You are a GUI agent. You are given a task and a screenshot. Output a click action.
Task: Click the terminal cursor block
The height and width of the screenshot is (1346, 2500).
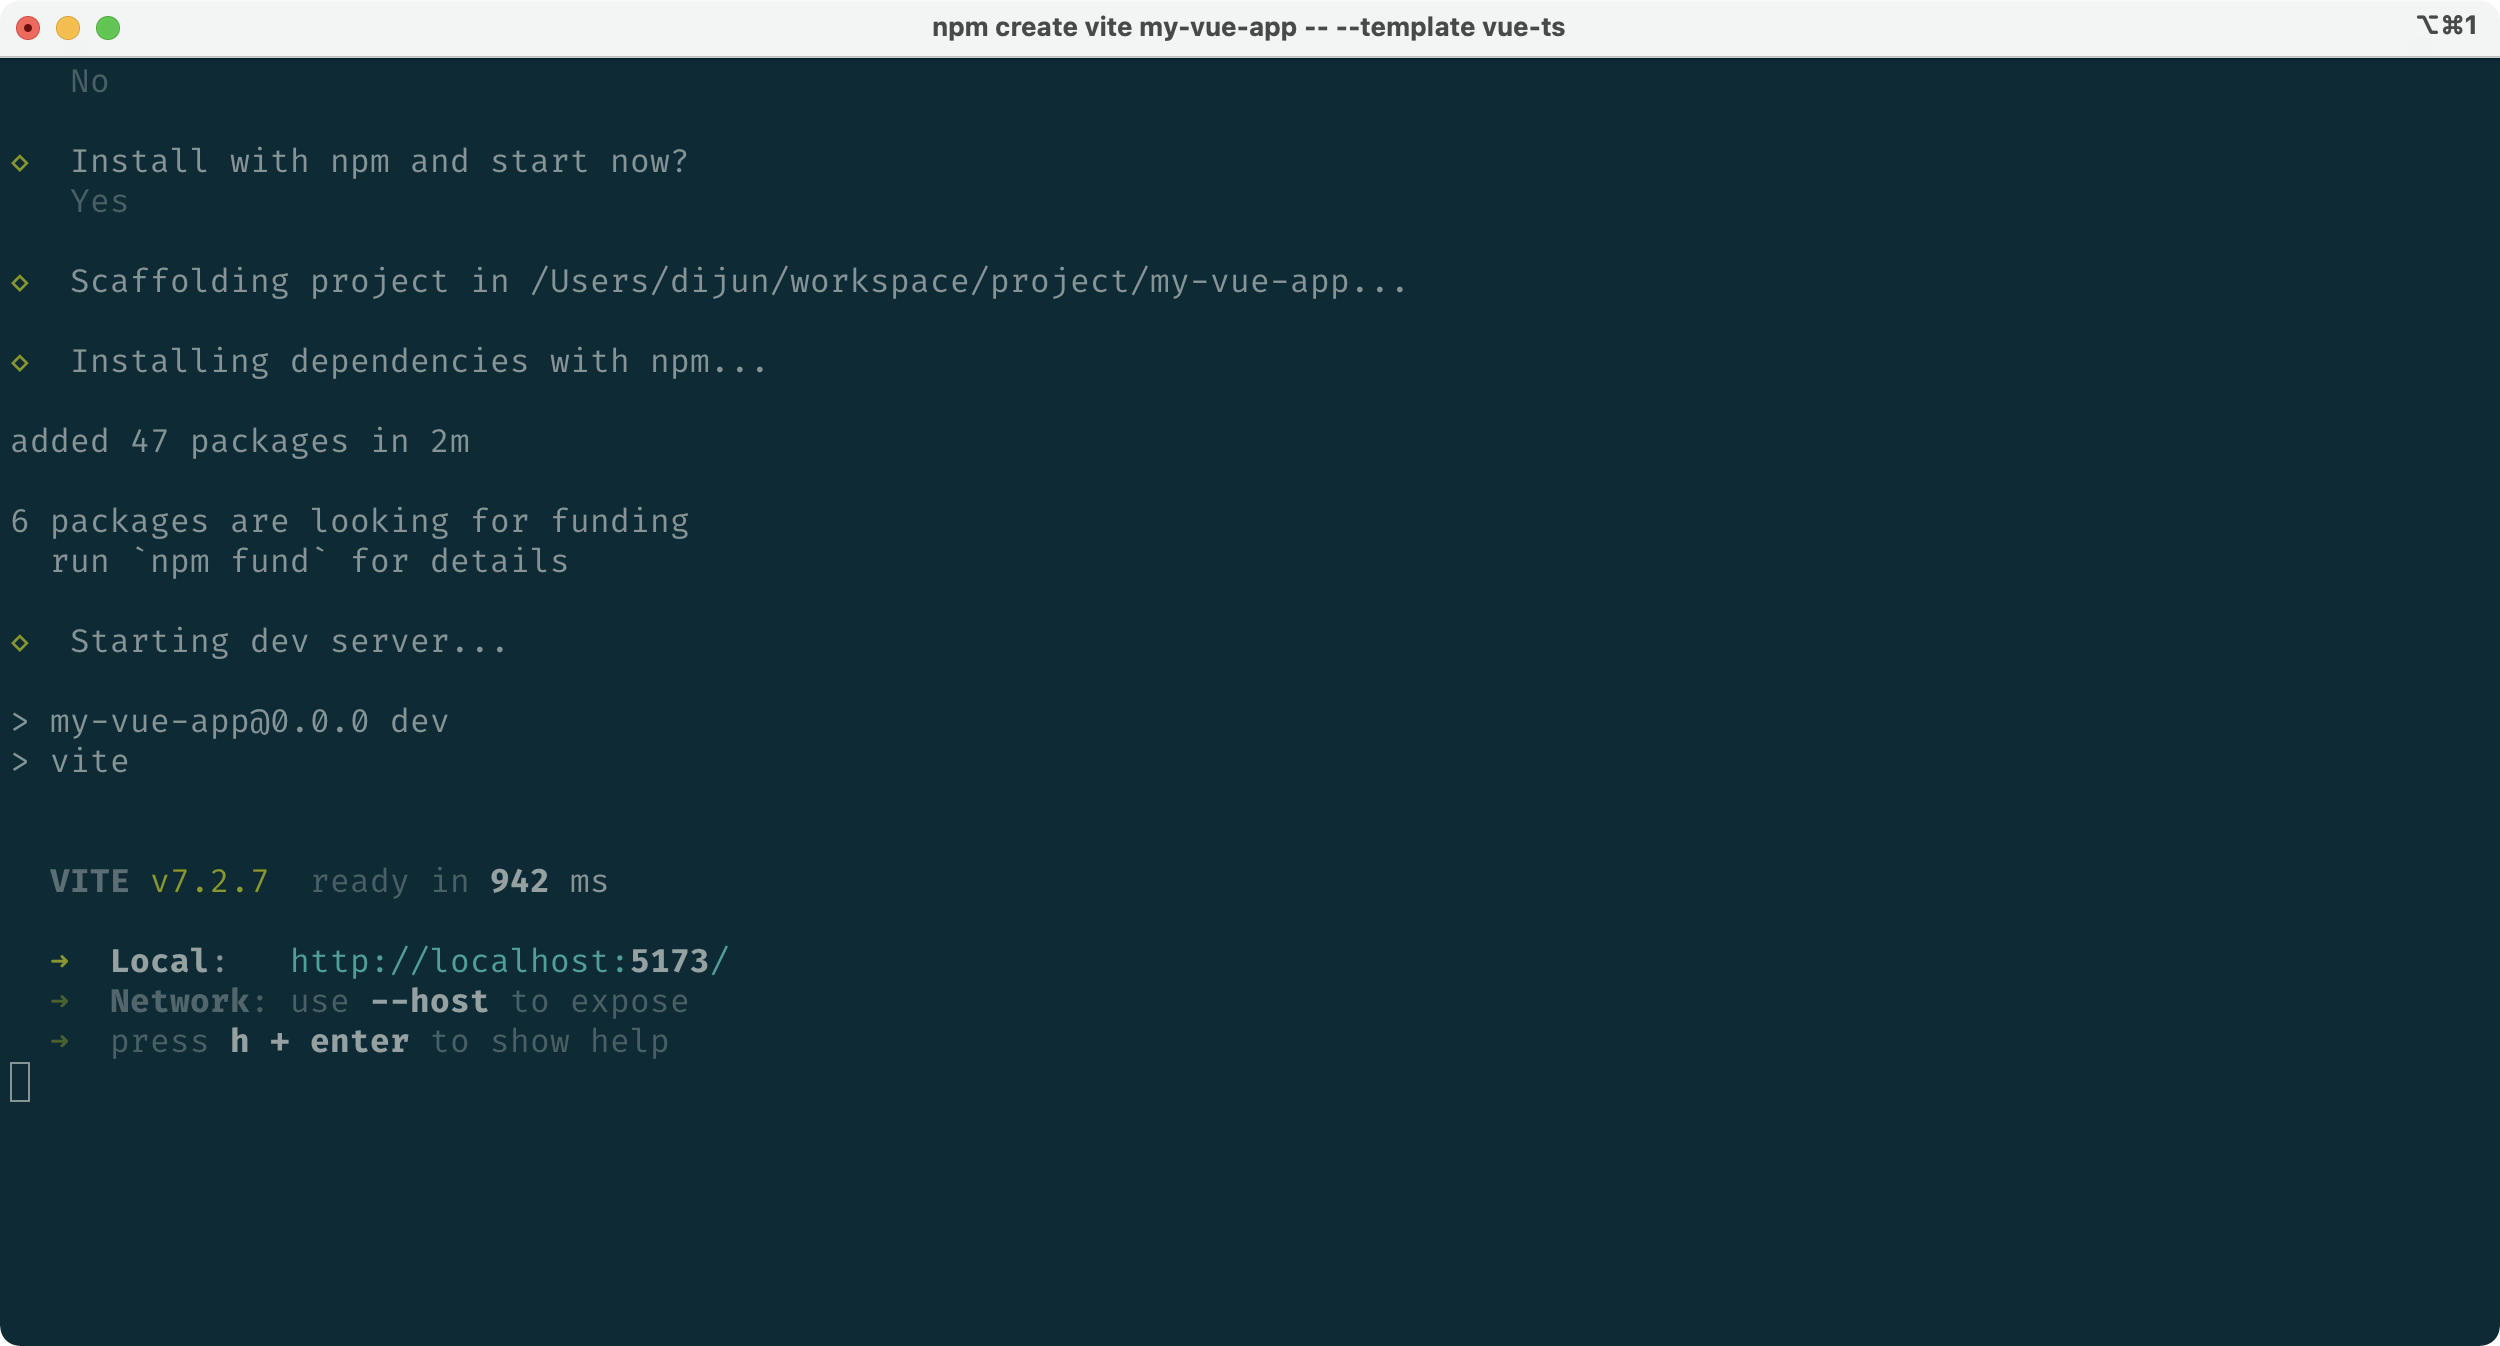[x=20, y=1082]
